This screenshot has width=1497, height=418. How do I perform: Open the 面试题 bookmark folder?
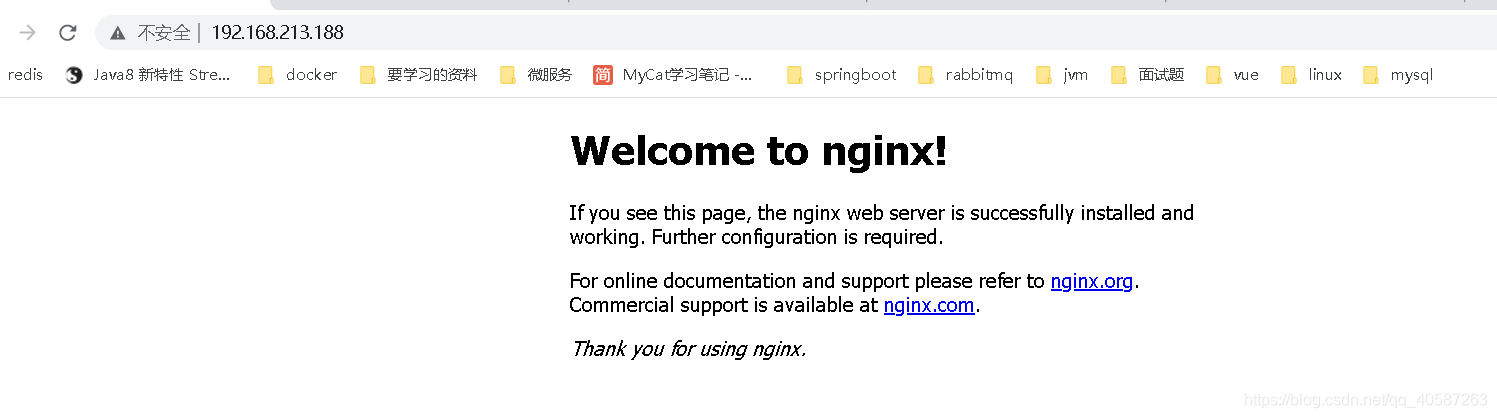tap(1148, 74)
